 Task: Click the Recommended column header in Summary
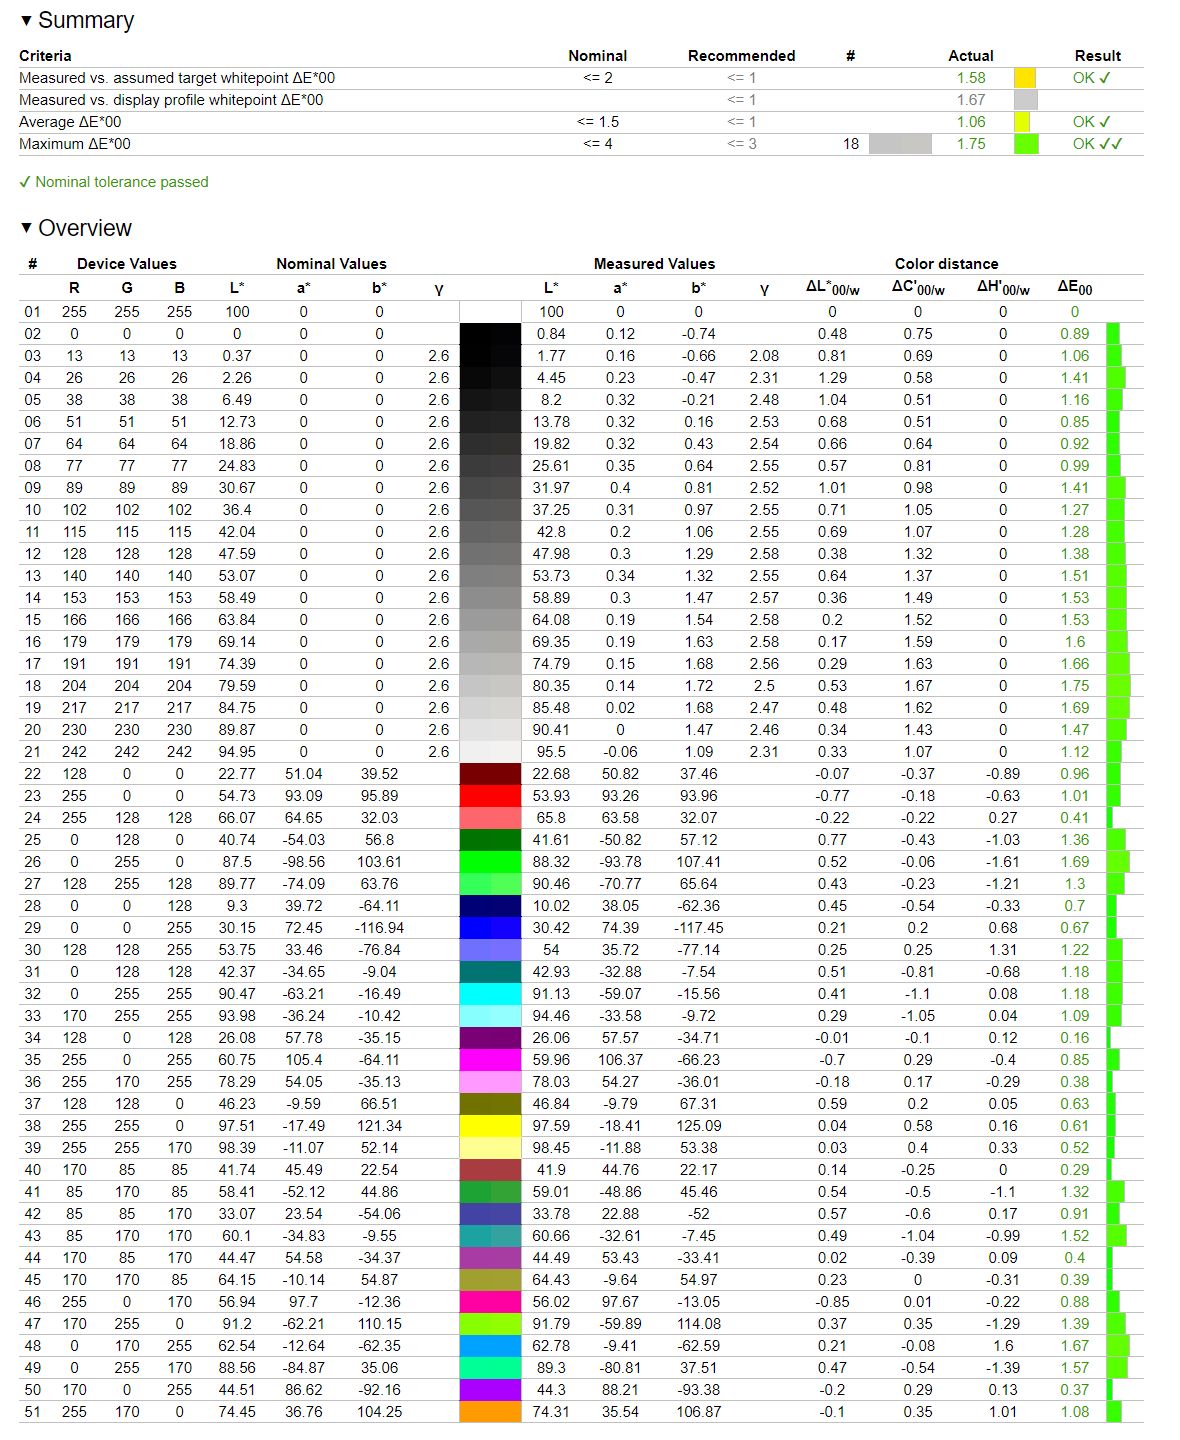coord(741,56)
